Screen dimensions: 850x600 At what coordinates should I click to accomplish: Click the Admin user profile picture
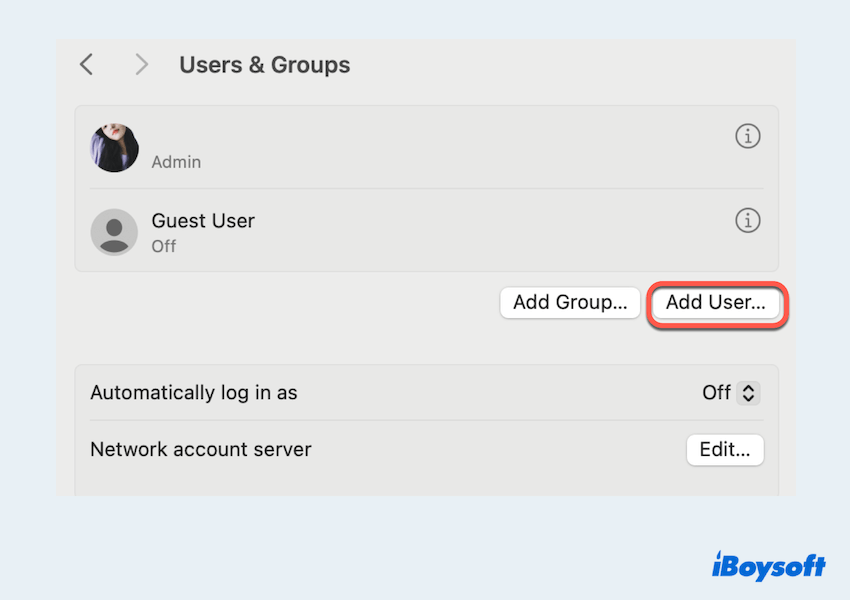click(115, 148)
